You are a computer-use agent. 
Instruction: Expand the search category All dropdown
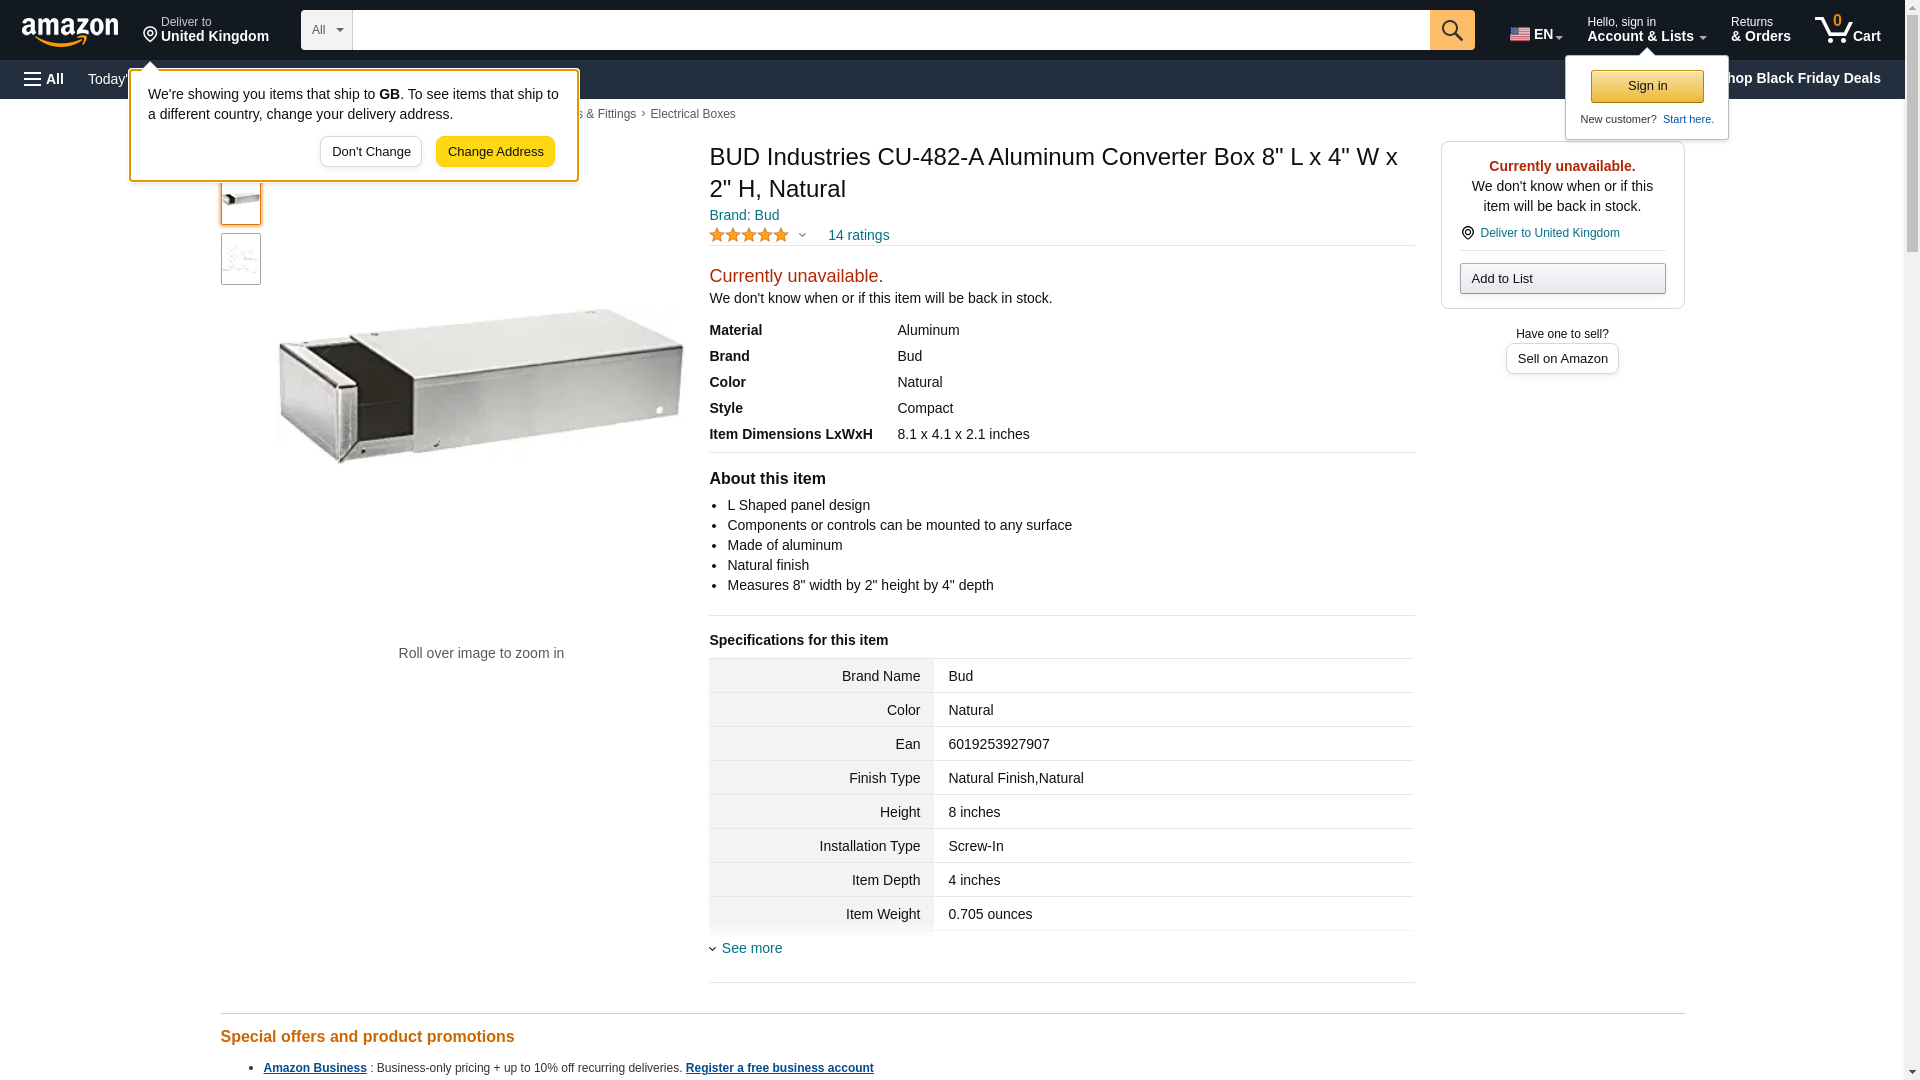click(x=326, y=30)
